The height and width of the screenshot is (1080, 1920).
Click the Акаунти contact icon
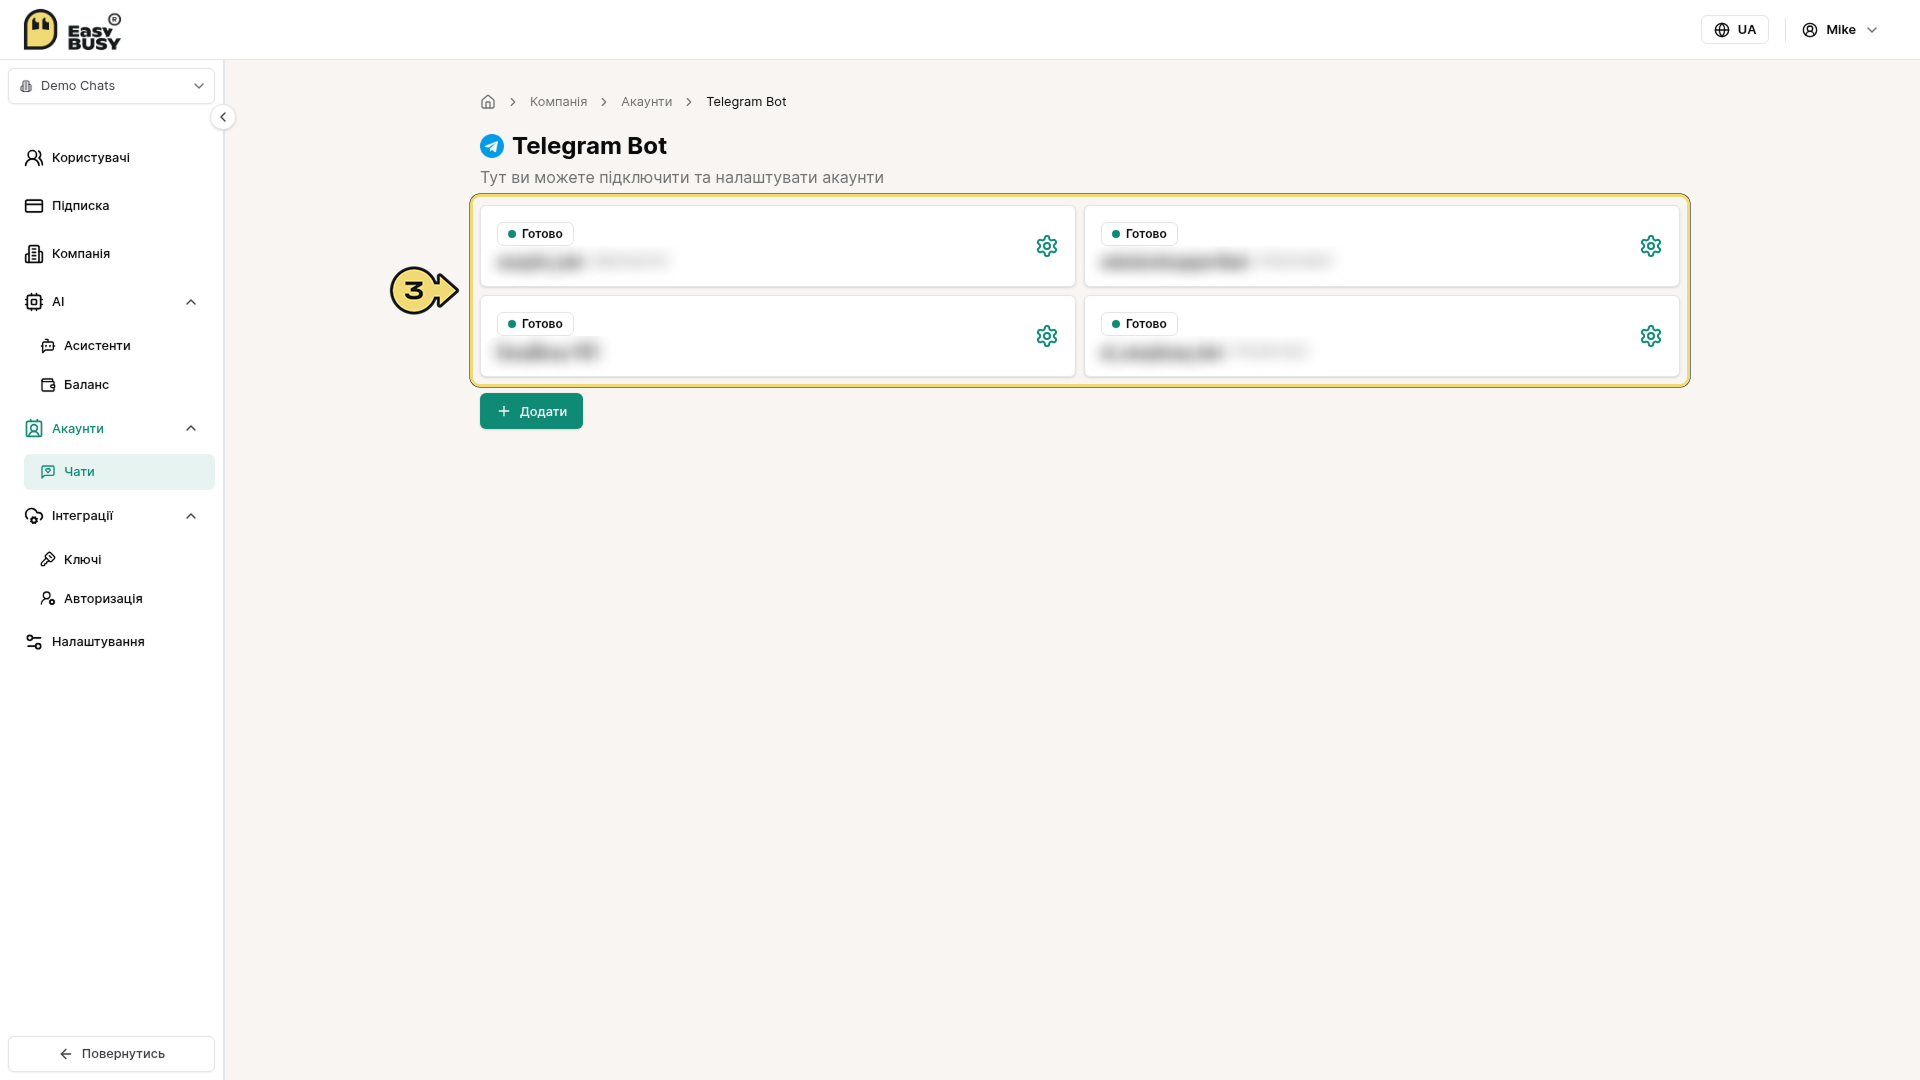[34, 429]
